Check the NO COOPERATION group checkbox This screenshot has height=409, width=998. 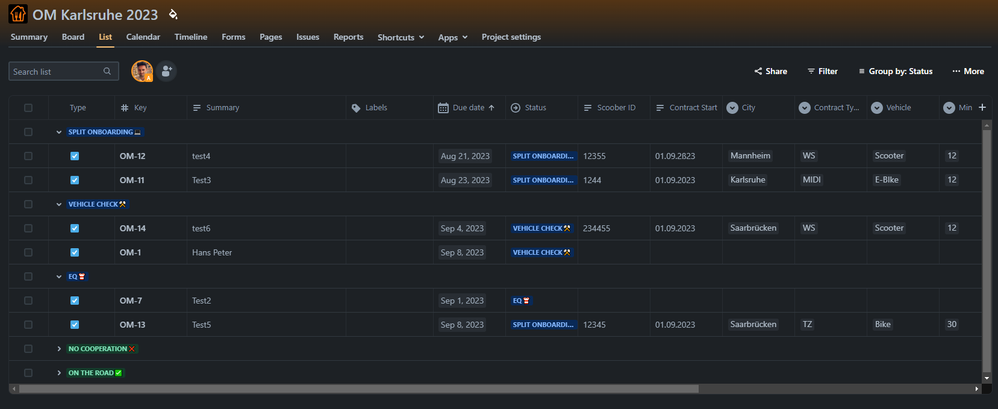click(x=28, y=349)
